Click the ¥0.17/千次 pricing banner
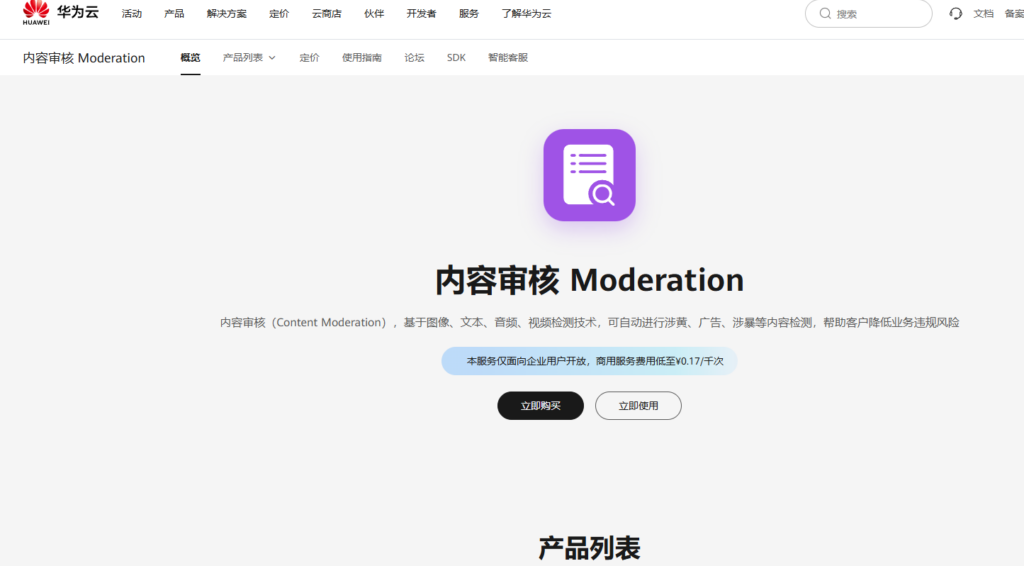This screenshot has width=1024, height=566. [589, 361]
